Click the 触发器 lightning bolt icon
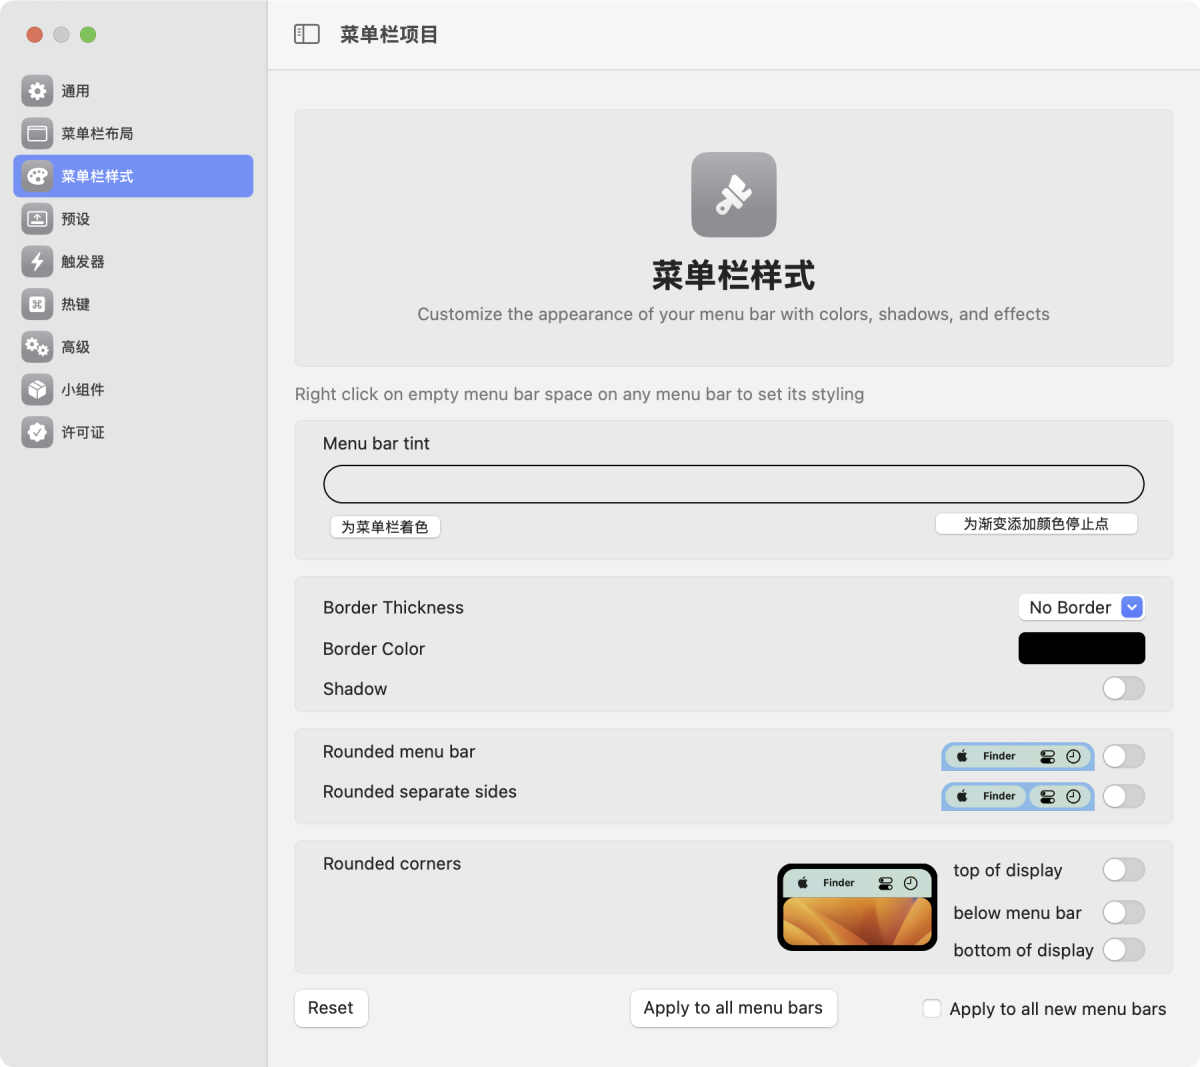 (x=37, y=261)
